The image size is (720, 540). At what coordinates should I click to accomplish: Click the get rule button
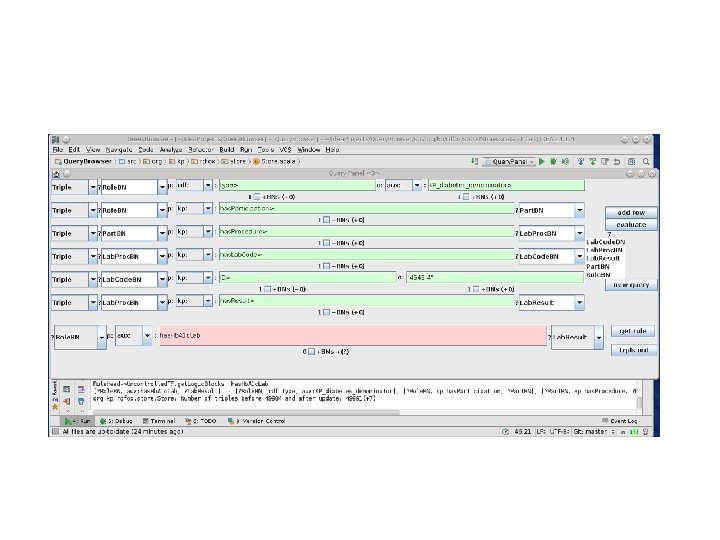click(x=633, y=331)
